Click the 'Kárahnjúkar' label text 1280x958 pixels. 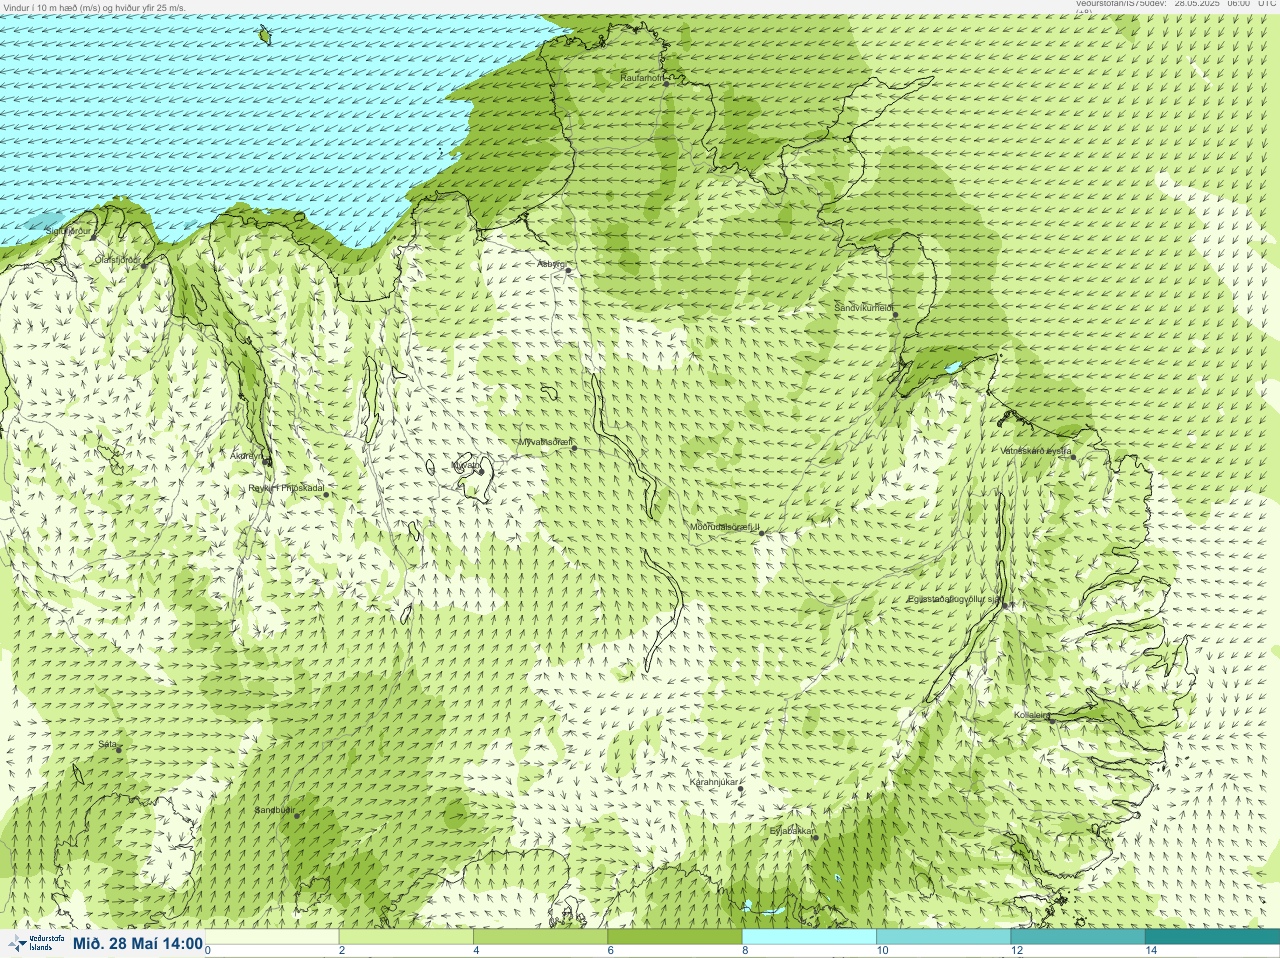(714, 782)
